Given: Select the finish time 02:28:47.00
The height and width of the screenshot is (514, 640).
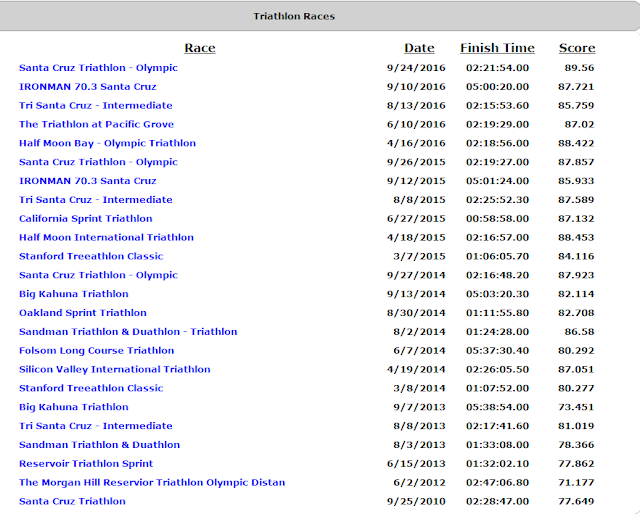Looking at the screenshot, I should point(497,501).
